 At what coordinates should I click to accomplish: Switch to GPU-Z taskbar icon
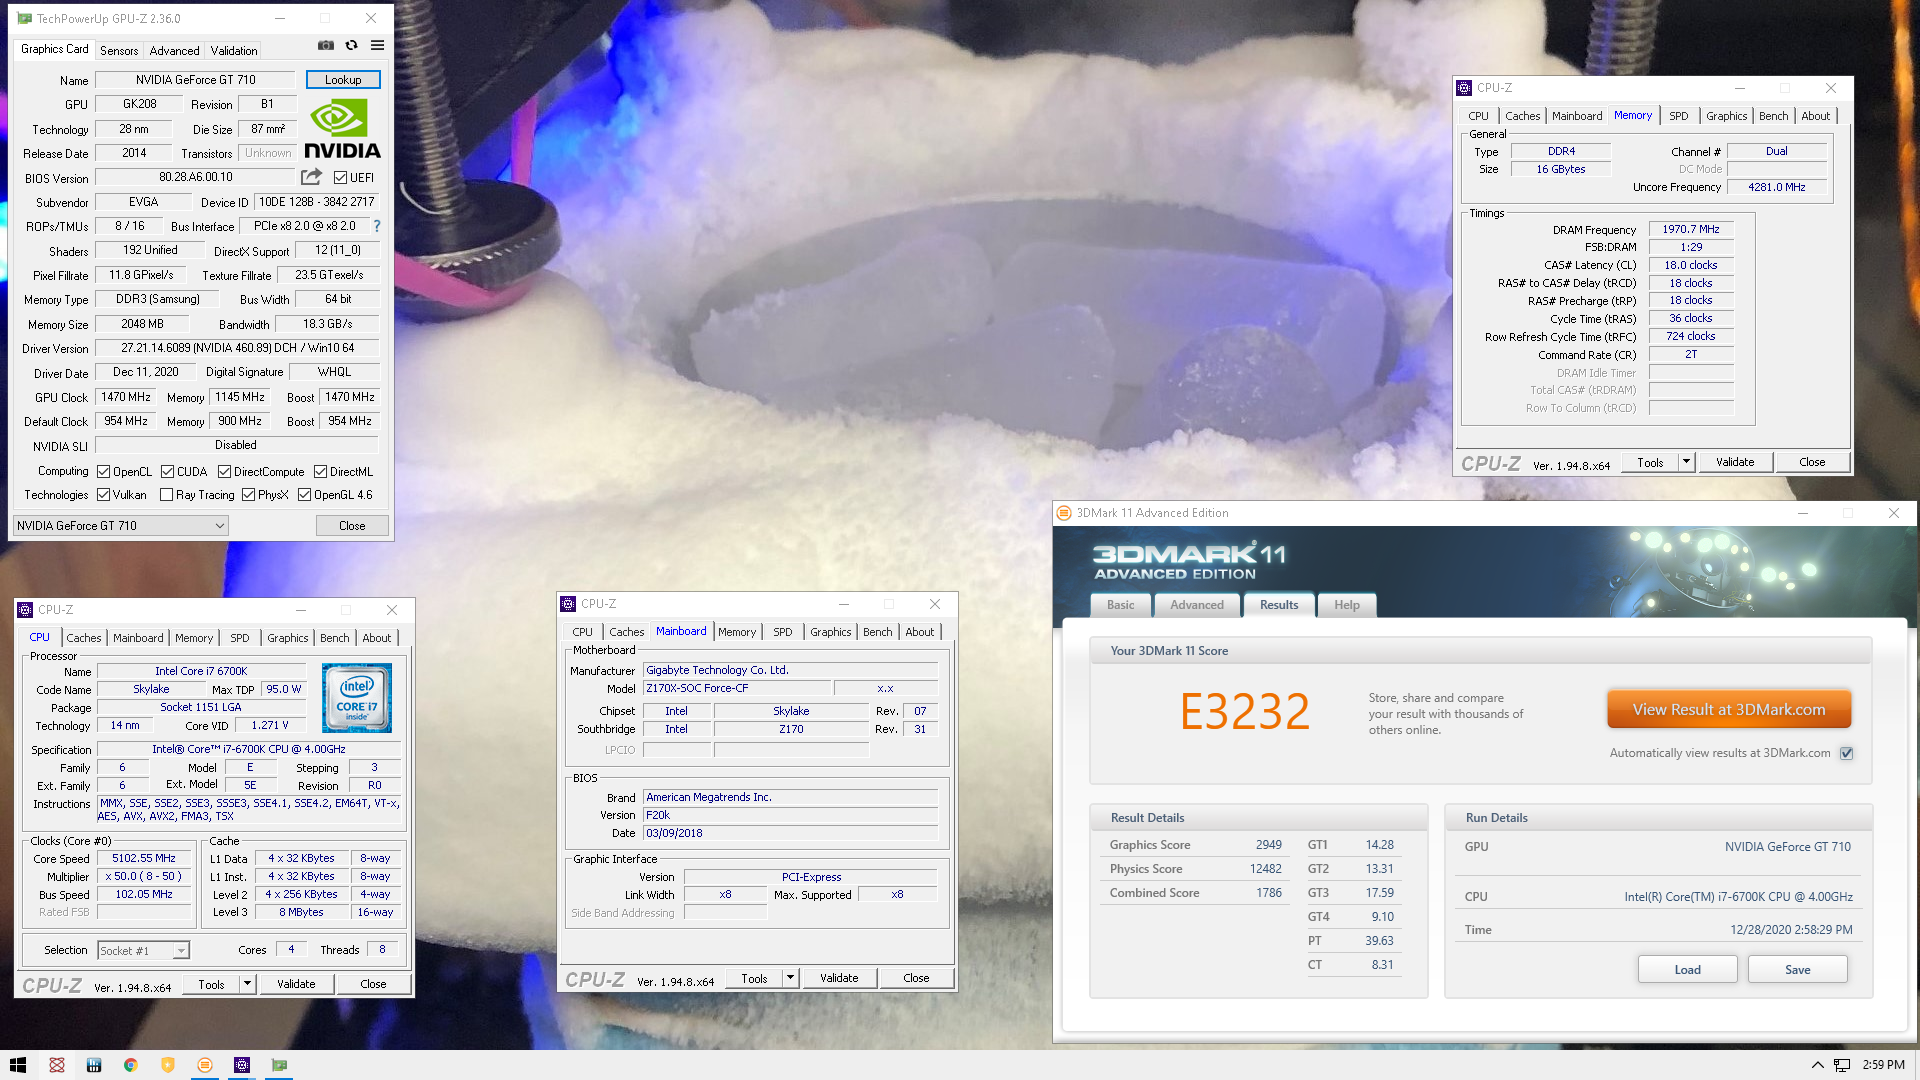coord(279,1065)
